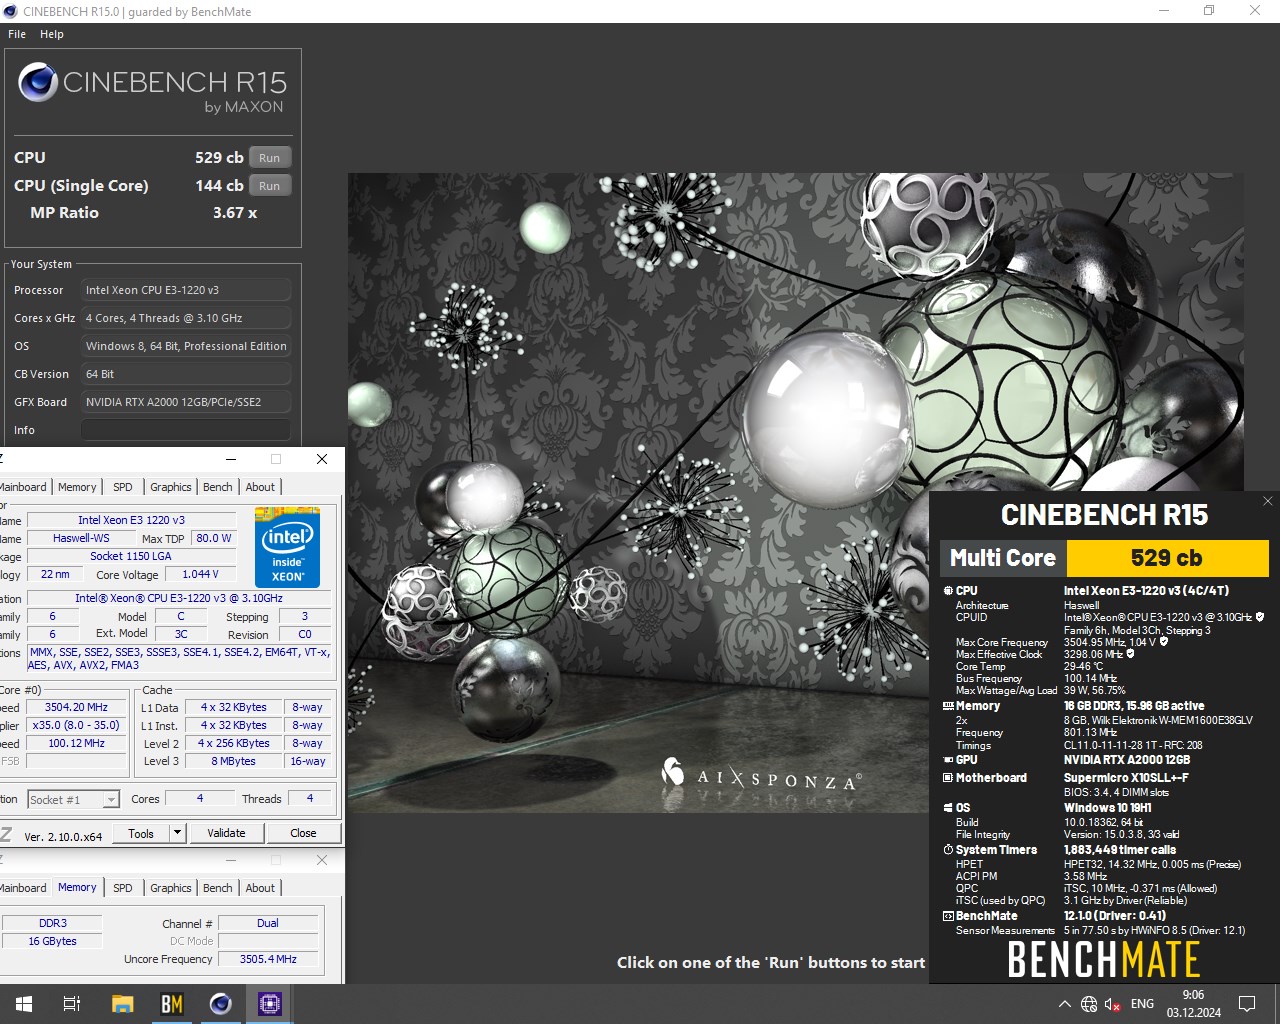This screenshot has height=1024, width=1280.
Task: Select the SPD tab in lower CPU-Z window
Action: point(123,888)
